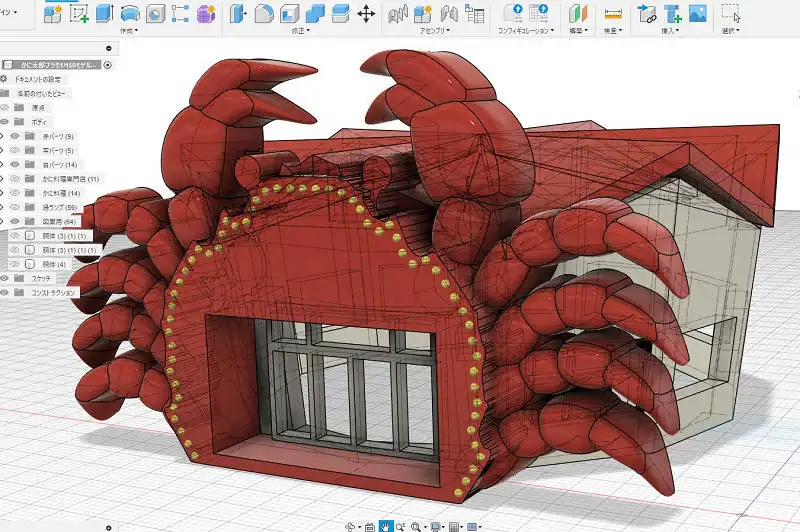The image size is (800, 532).
Task: Click the Insert Image icon
Action: (x=698, y=13)
